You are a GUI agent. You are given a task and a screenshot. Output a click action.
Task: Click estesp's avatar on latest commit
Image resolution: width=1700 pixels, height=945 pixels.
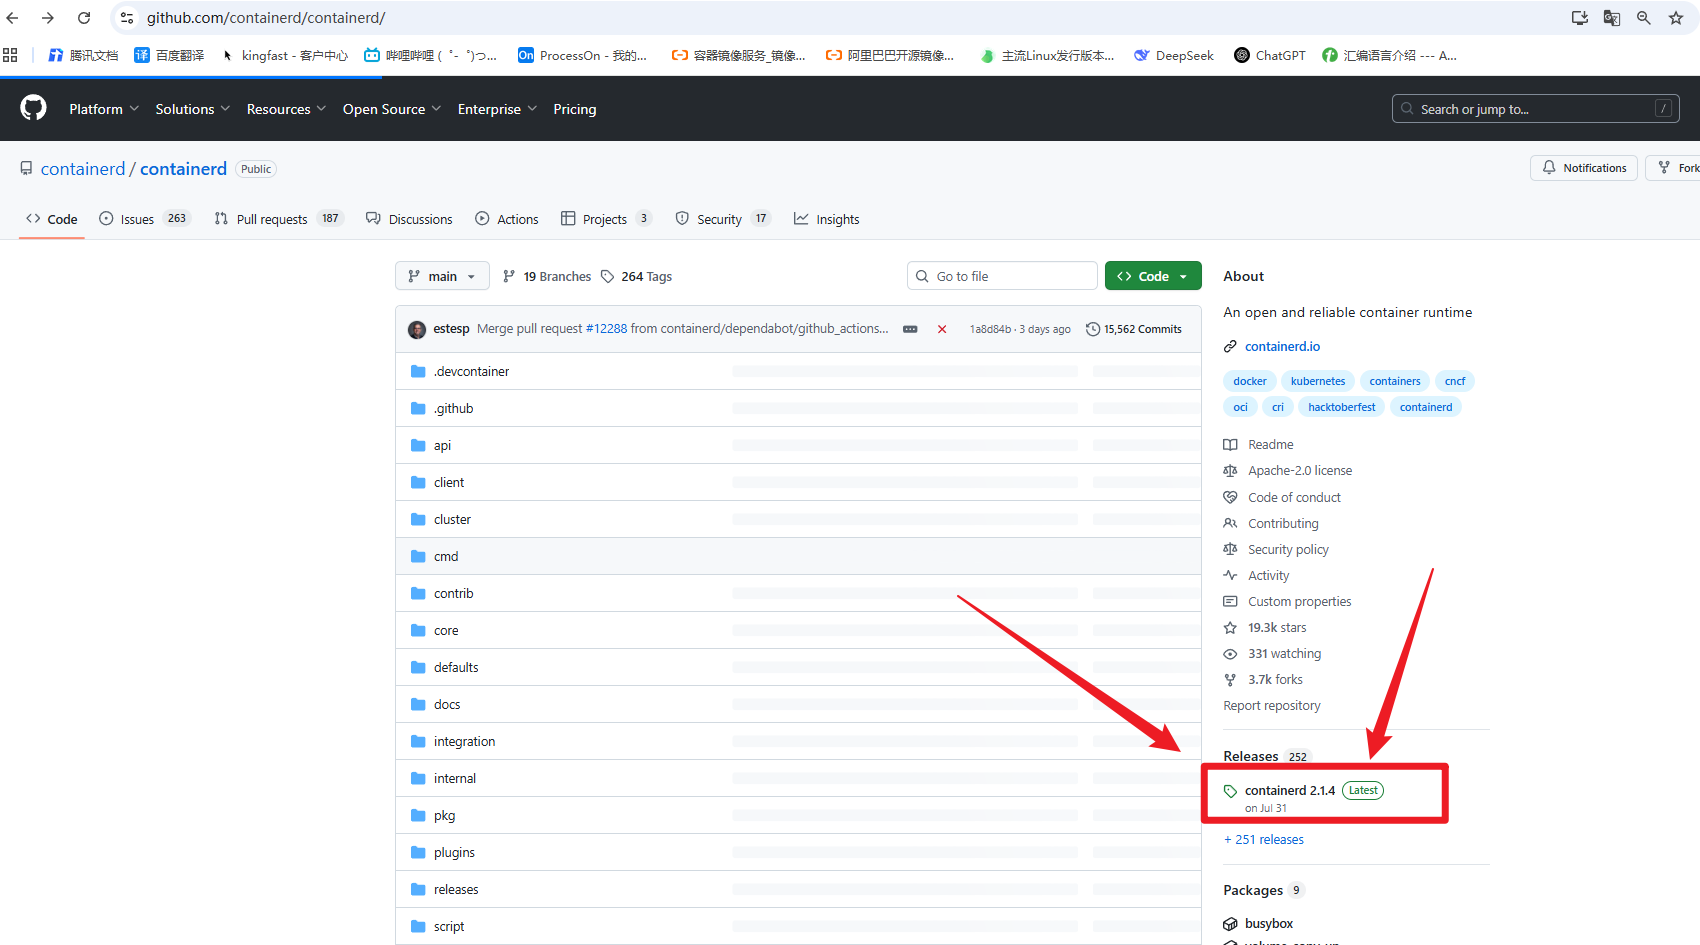417,329
